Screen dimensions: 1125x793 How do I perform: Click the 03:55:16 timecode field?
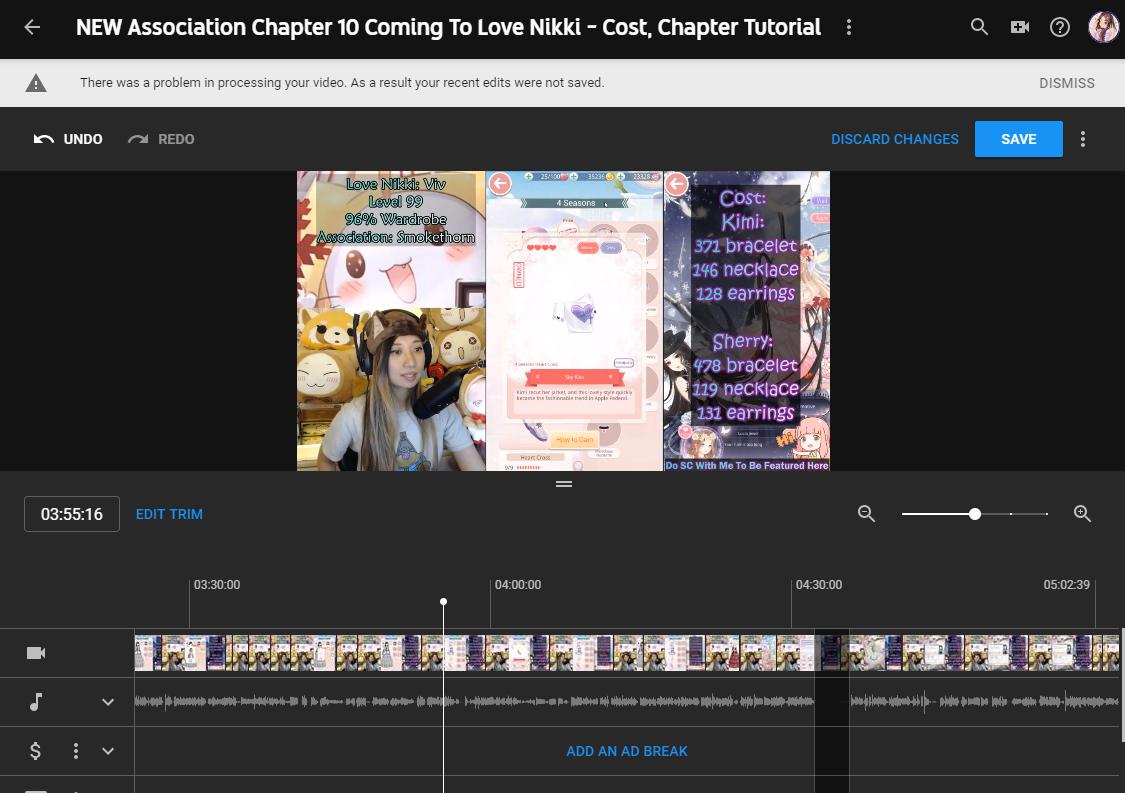click(x=72, y=514)
